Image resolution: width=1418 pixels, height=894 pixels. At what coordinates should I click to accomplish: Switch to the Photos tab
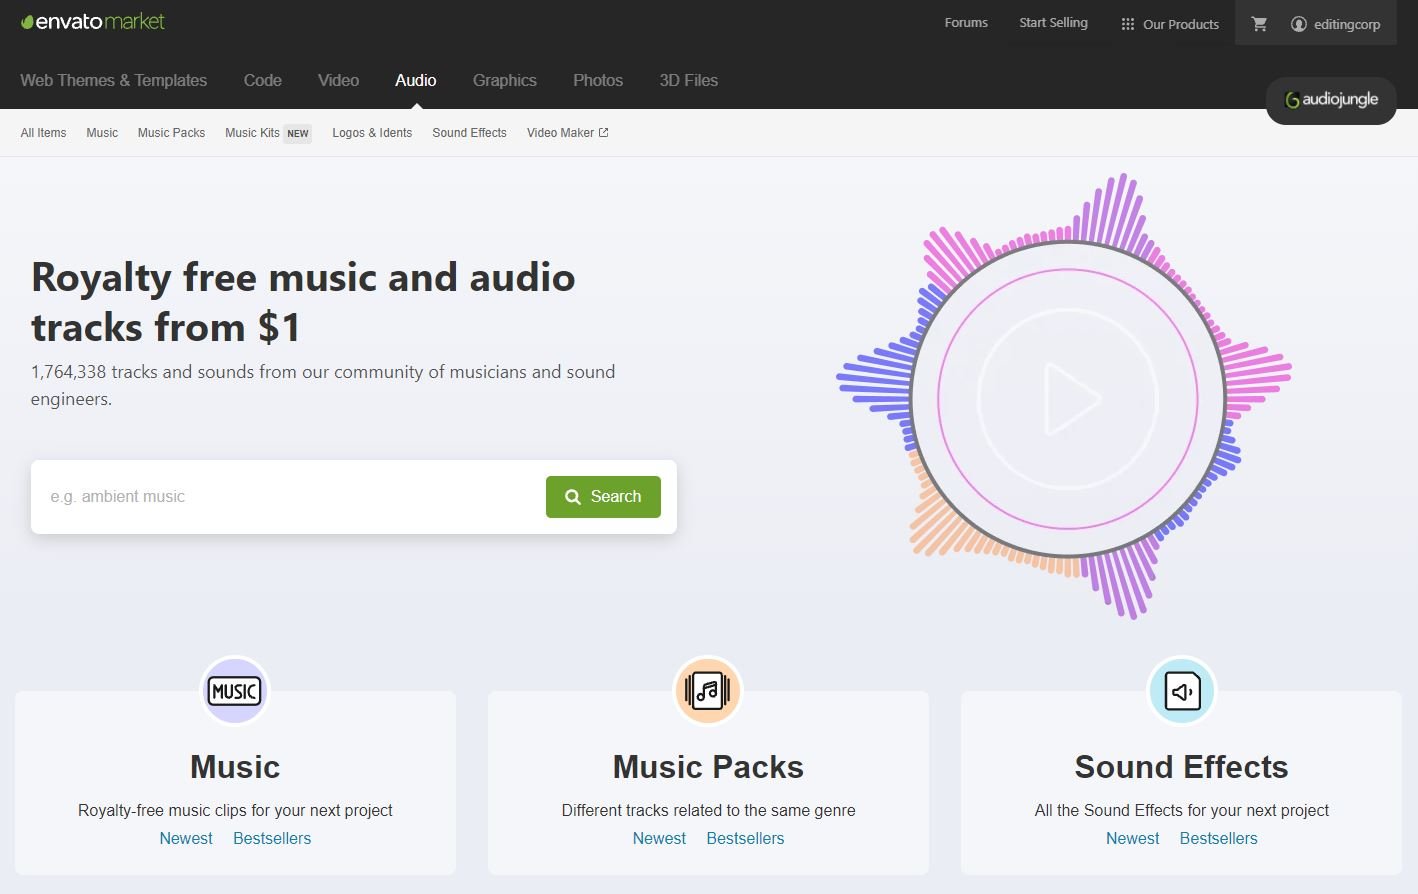(x=597, y=80)
